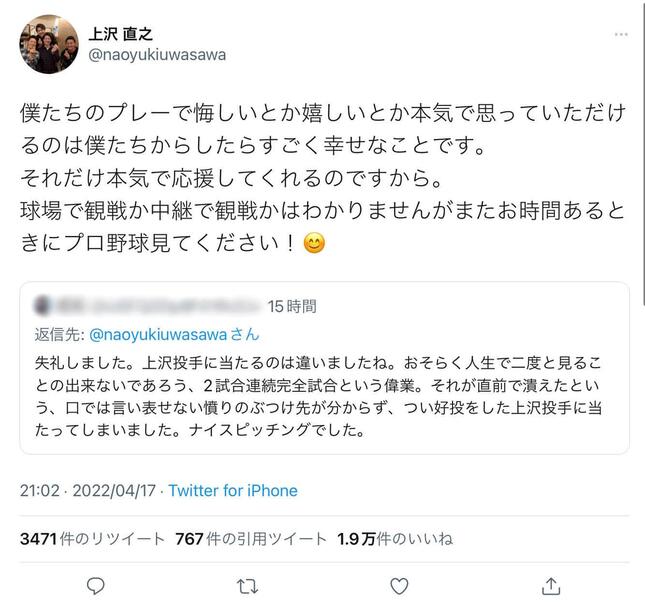Open the quoted tweet body text
The height and width of the screenshot is (608, 645).
[330, 396]
